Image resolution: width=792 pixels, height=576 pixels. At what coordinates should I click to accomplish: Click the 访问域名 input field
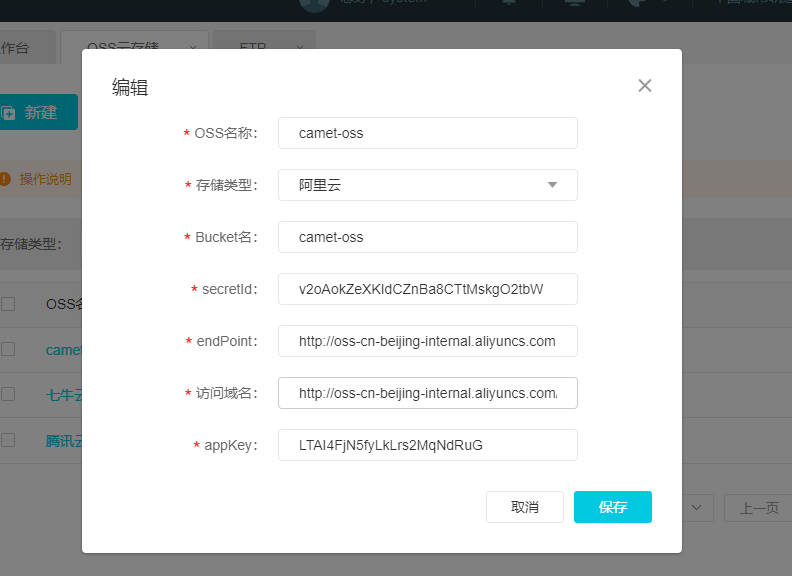tap(428, 393)
